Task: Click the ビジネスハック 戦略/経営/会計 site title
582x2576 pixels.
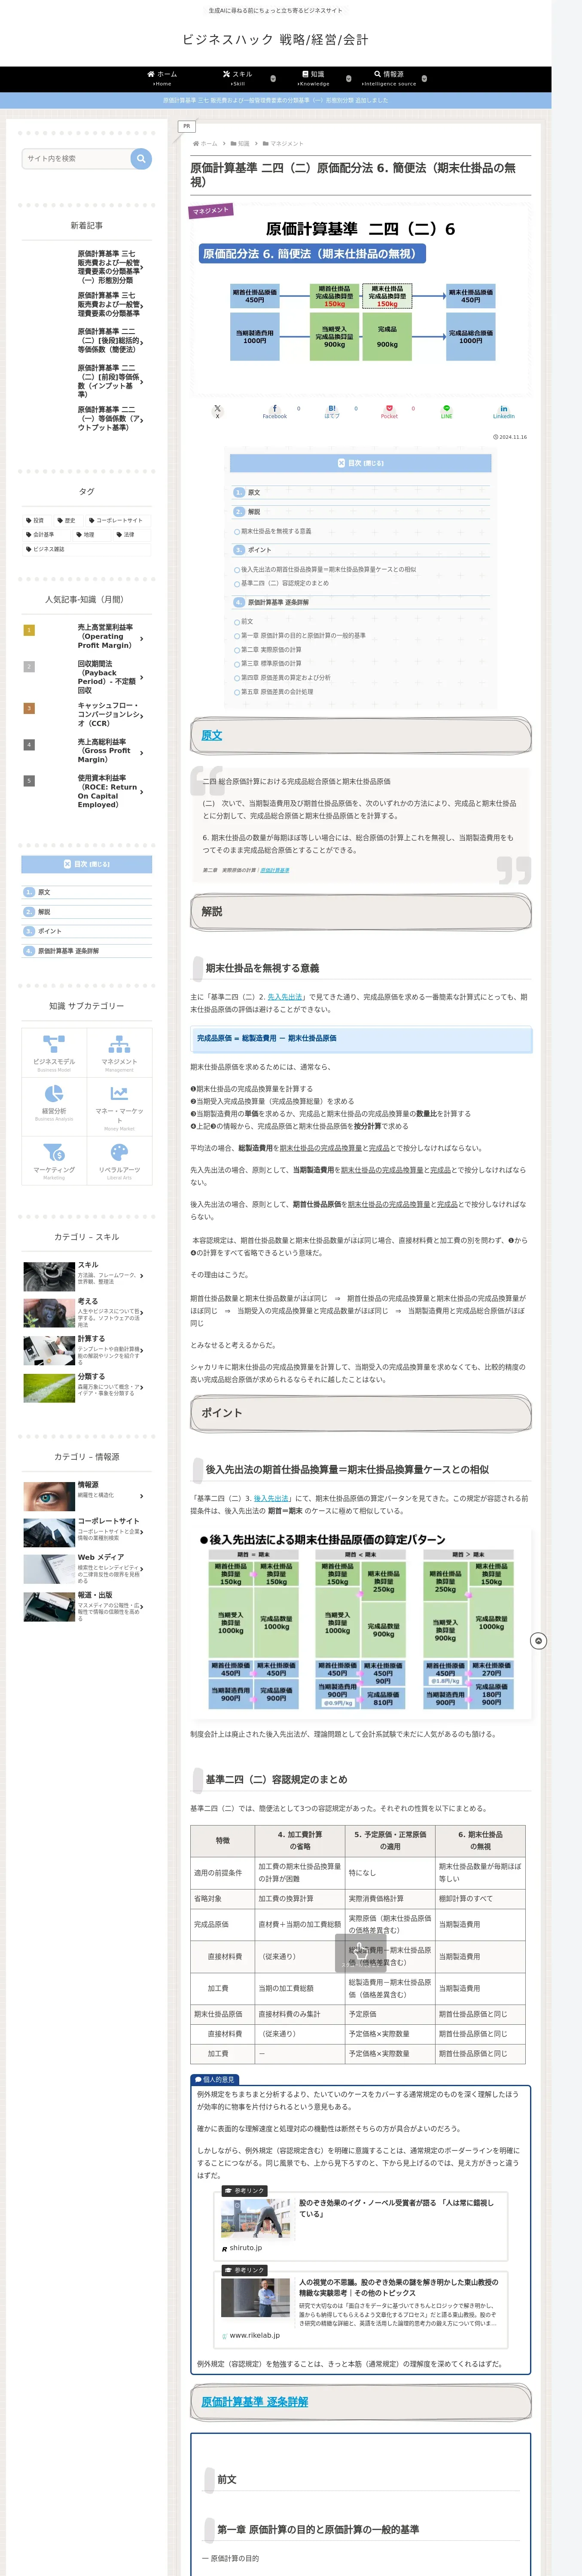Action: tap(275, 40)
